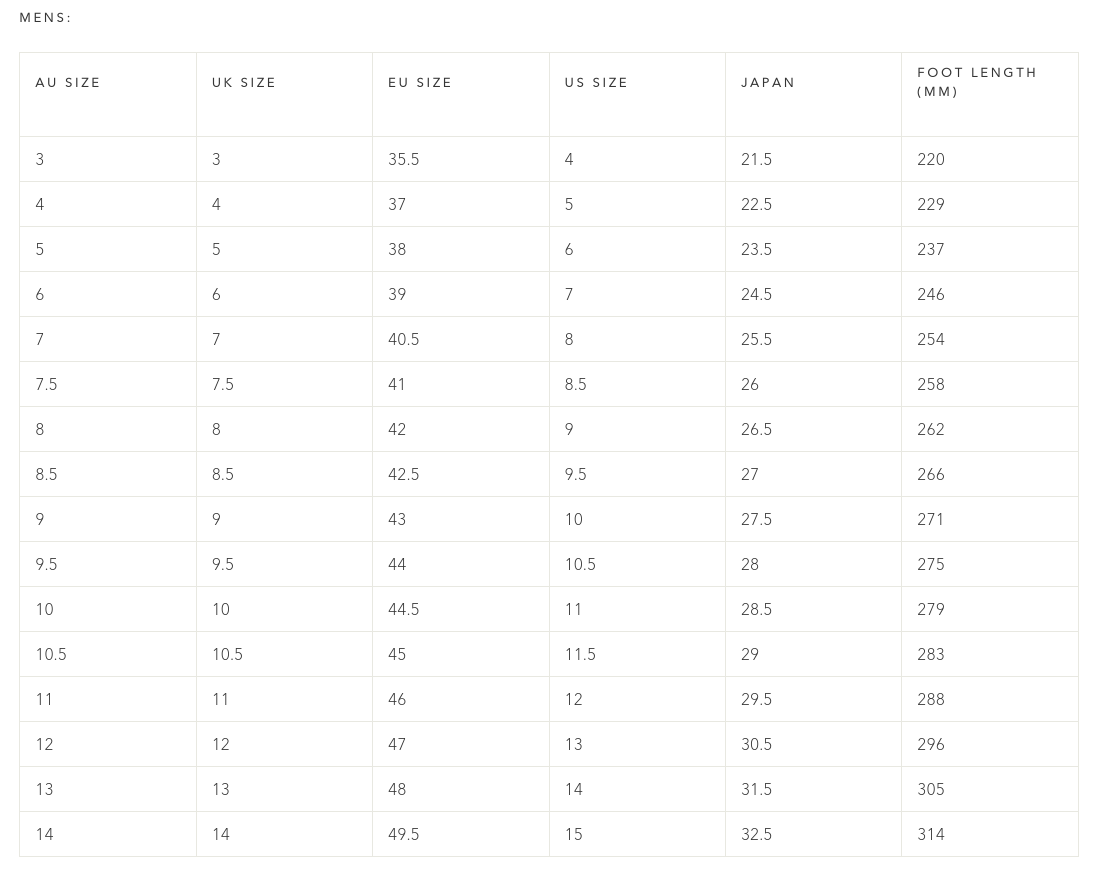
Task: Select Japan size 29.5 cell
Action: 756,699
